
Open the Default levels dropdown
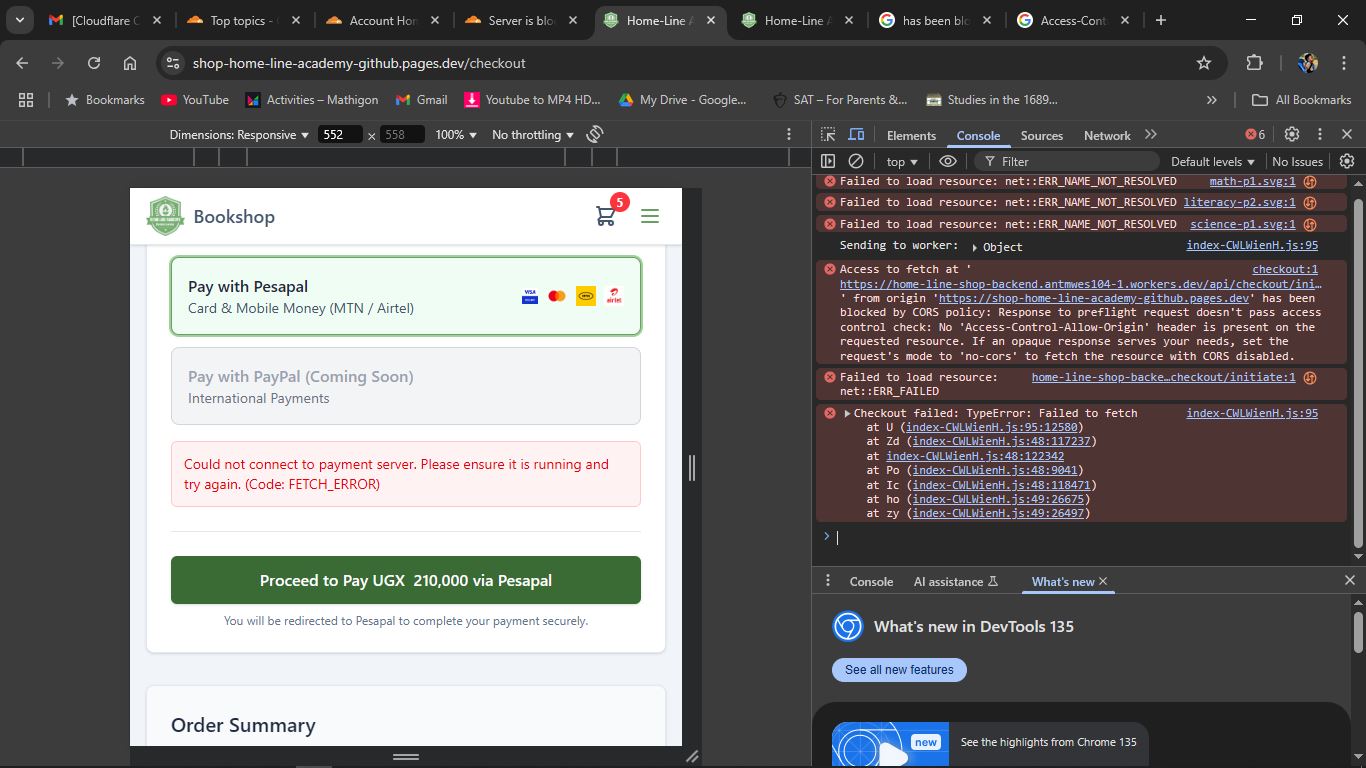(1212, 161)
